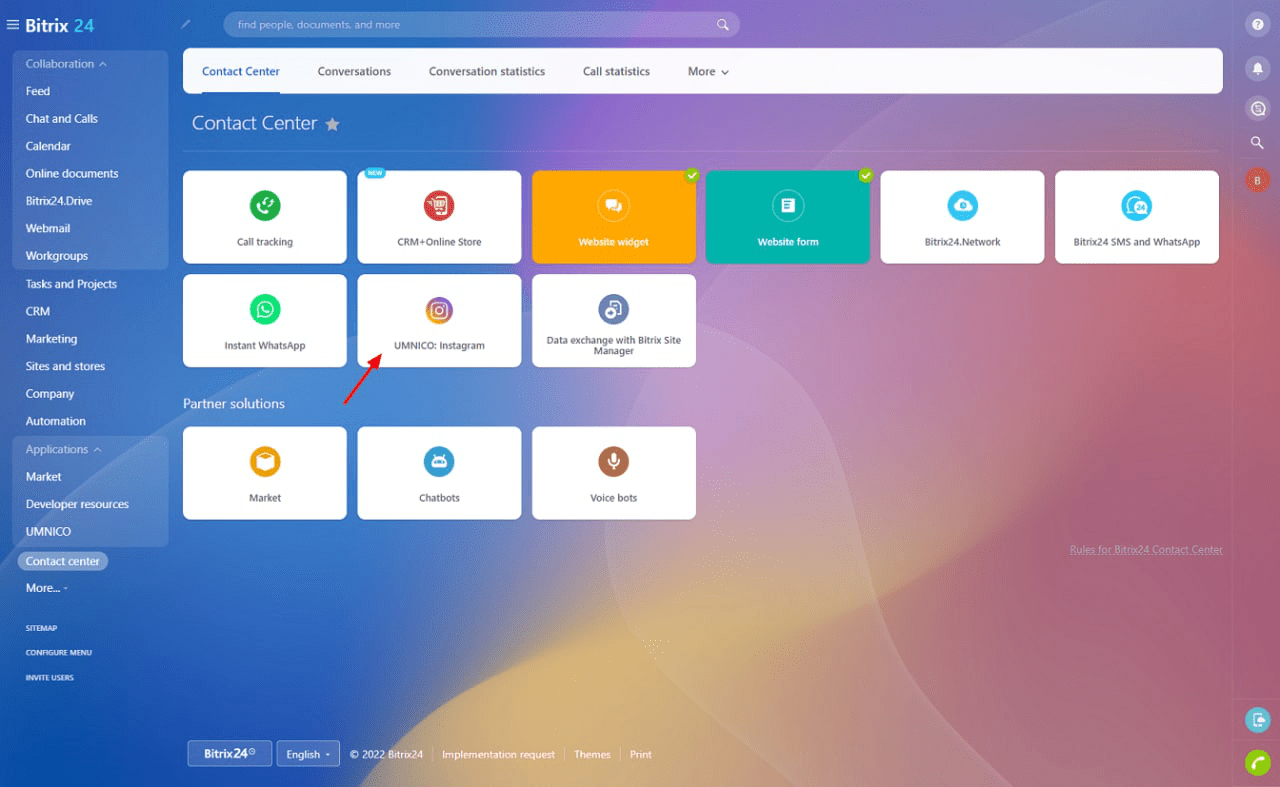Open the English language dropdown
Image resolution: width=1280 pixels, height=787 pixels.
308,754
